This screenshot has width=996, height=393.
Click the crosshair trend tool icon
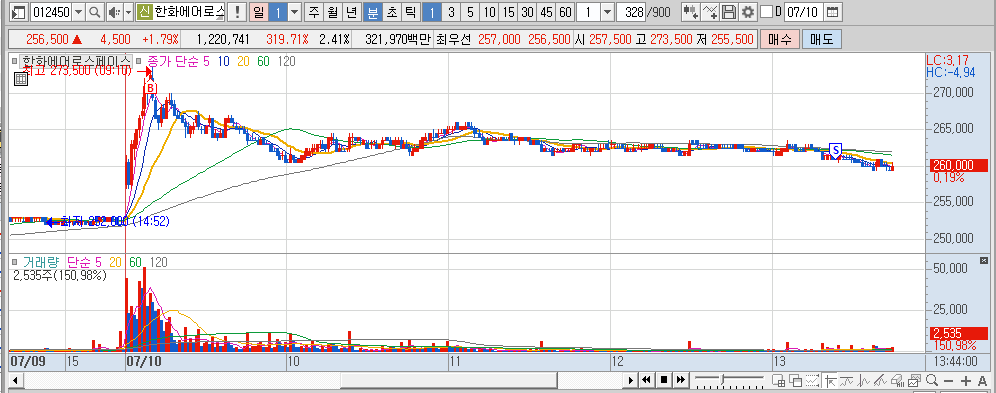[830, 380]
